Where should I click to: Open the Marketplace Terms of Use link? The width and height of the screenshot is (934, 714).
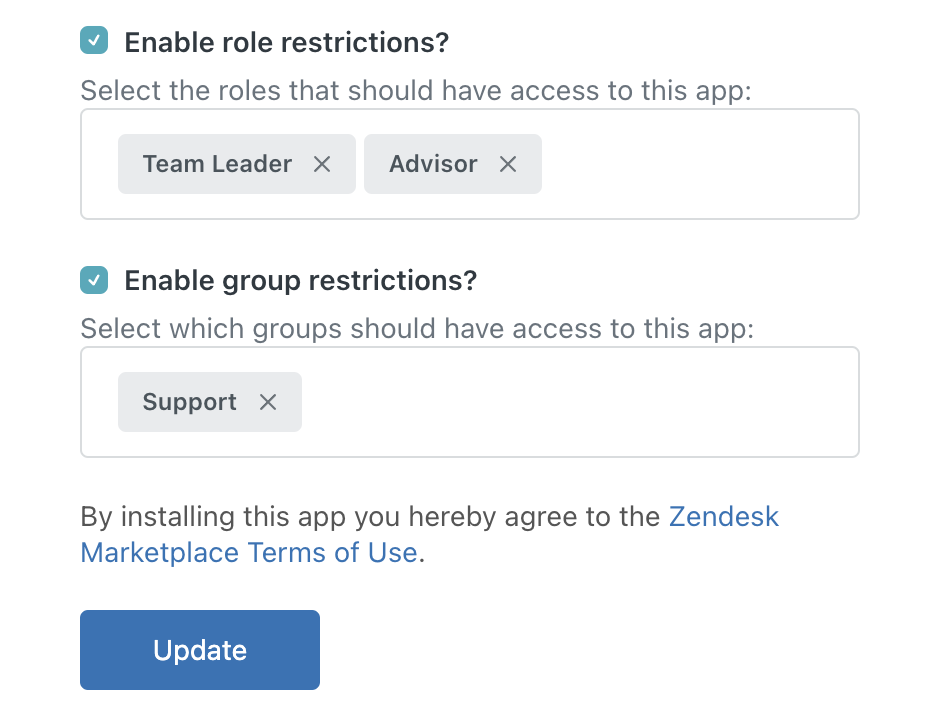[248, 553]
